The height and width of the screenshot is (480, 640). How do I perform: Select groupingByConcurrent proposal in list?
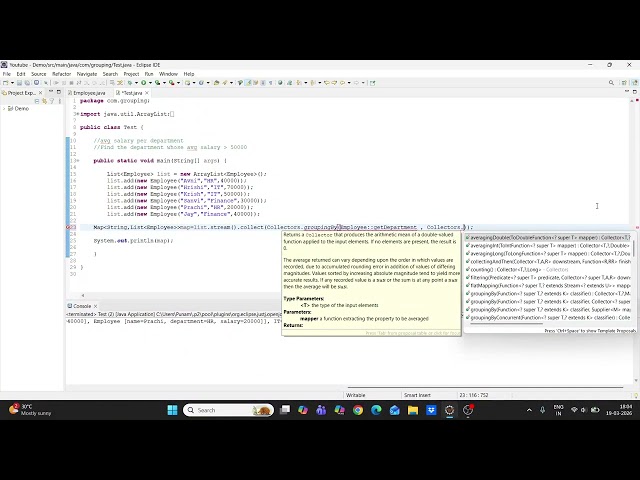point(548,318)
